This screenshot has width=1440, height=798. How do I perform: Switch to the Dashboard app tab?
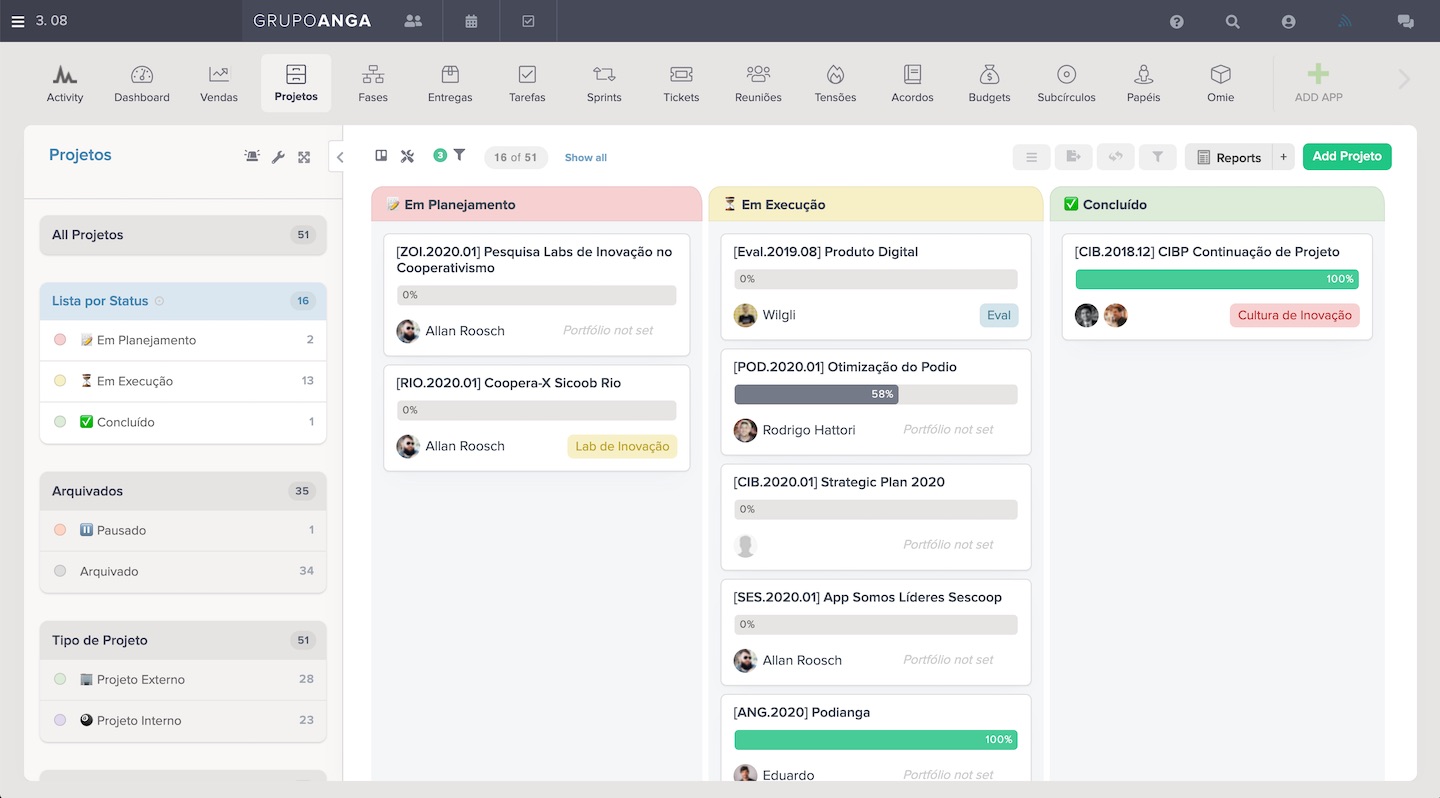click(142, 83)
